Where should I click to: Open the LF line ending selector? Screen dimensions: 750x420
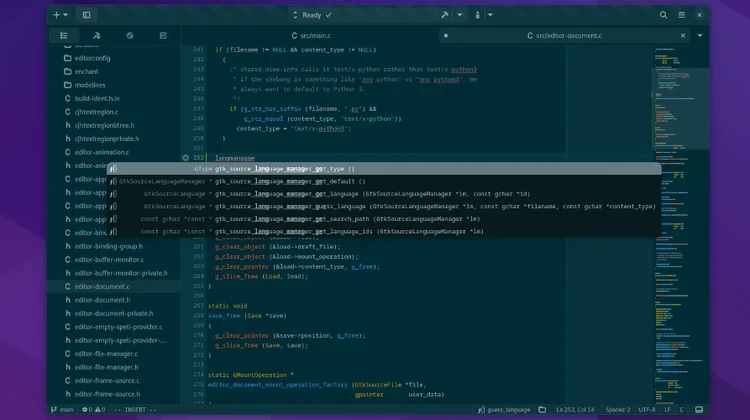tap(667, 409)
